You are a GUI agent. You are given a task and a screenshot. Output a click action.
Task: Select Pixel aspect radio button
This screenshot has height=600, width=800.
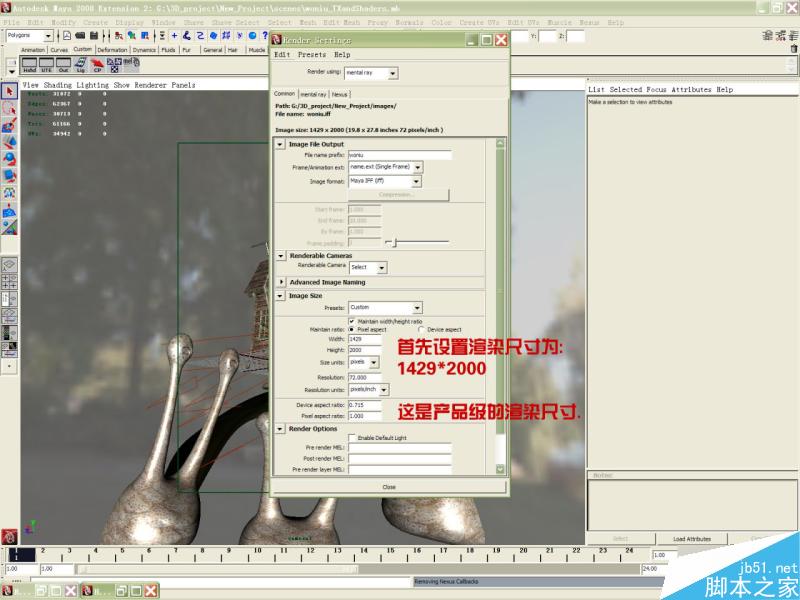click(x=352, y=330)
